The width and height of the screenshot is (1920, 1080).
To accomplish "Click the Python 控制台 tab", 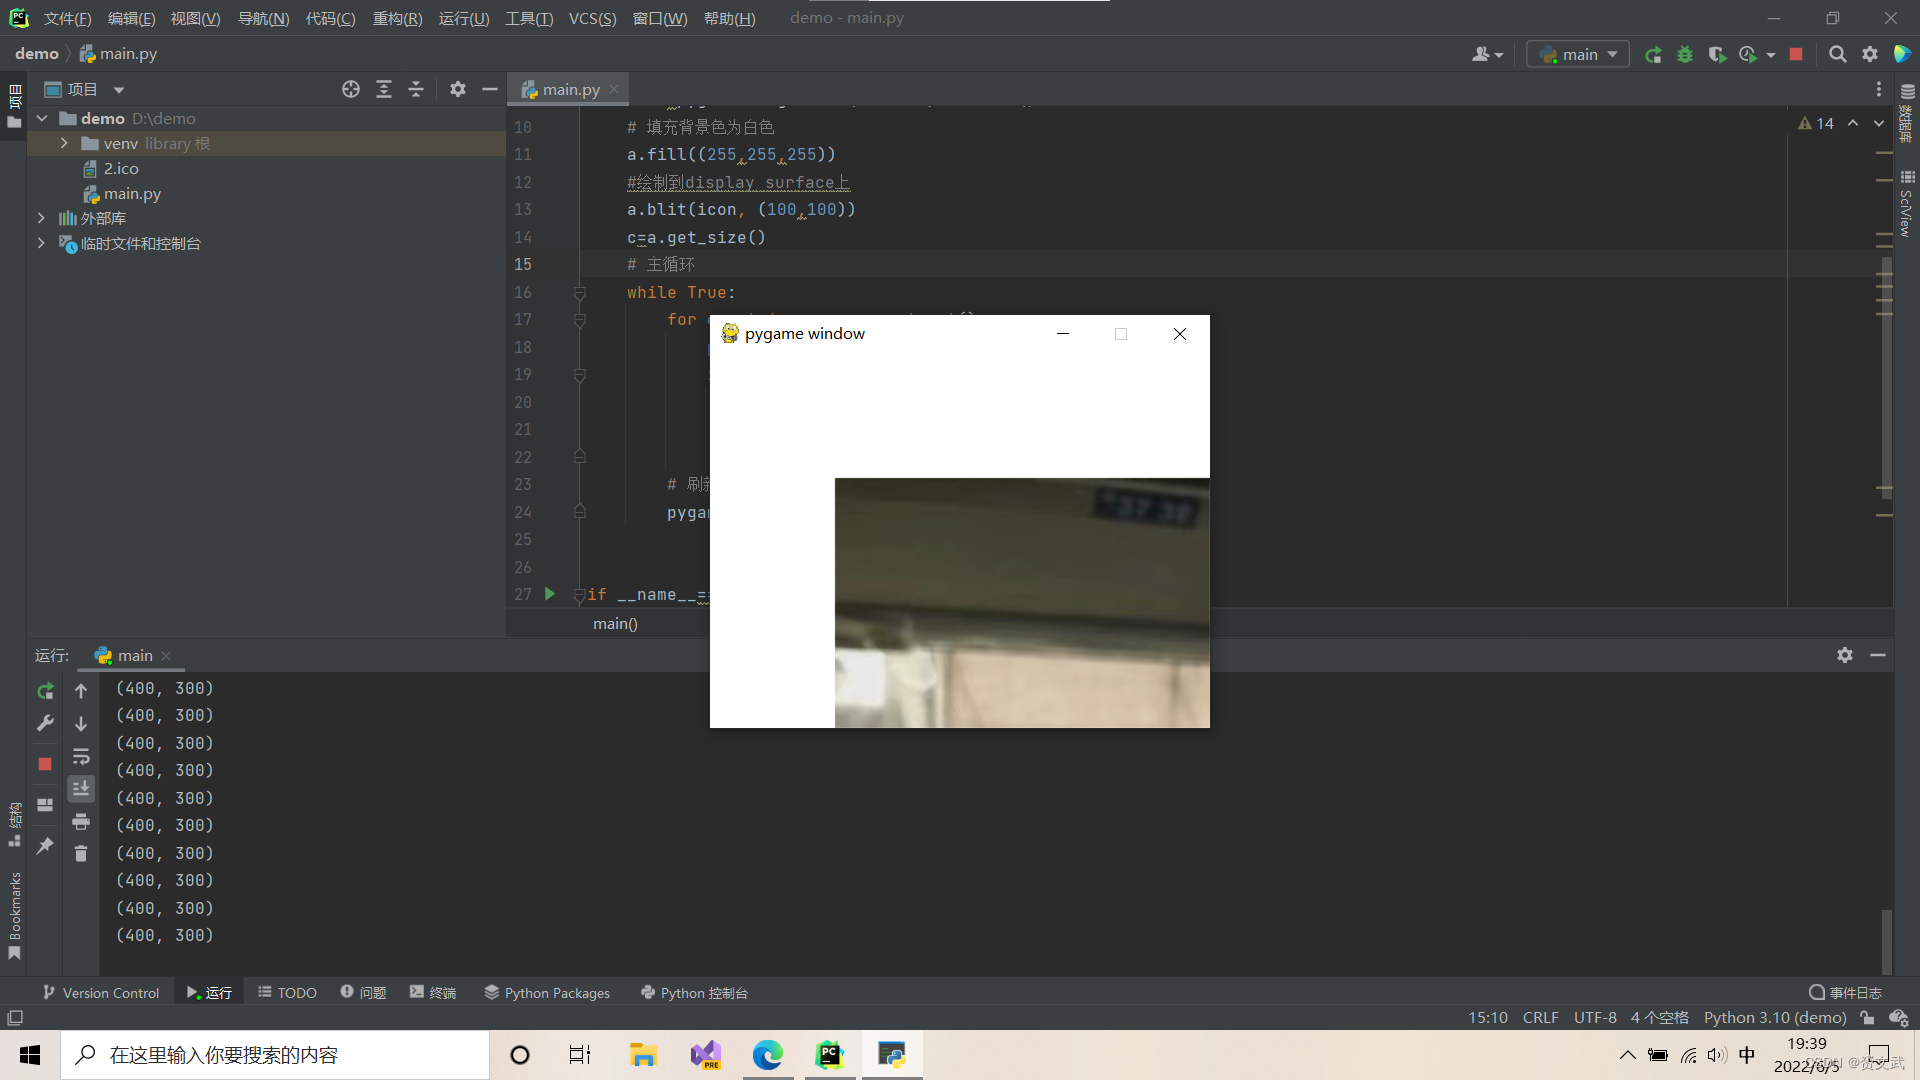I will tap(699, 992).
